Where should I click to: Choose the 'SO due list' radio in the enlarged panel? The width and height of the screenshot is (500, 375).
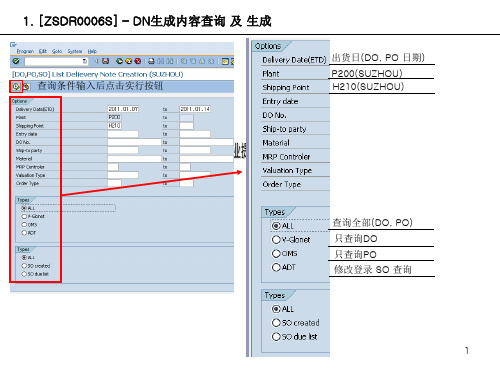click(x=276, y=337)
